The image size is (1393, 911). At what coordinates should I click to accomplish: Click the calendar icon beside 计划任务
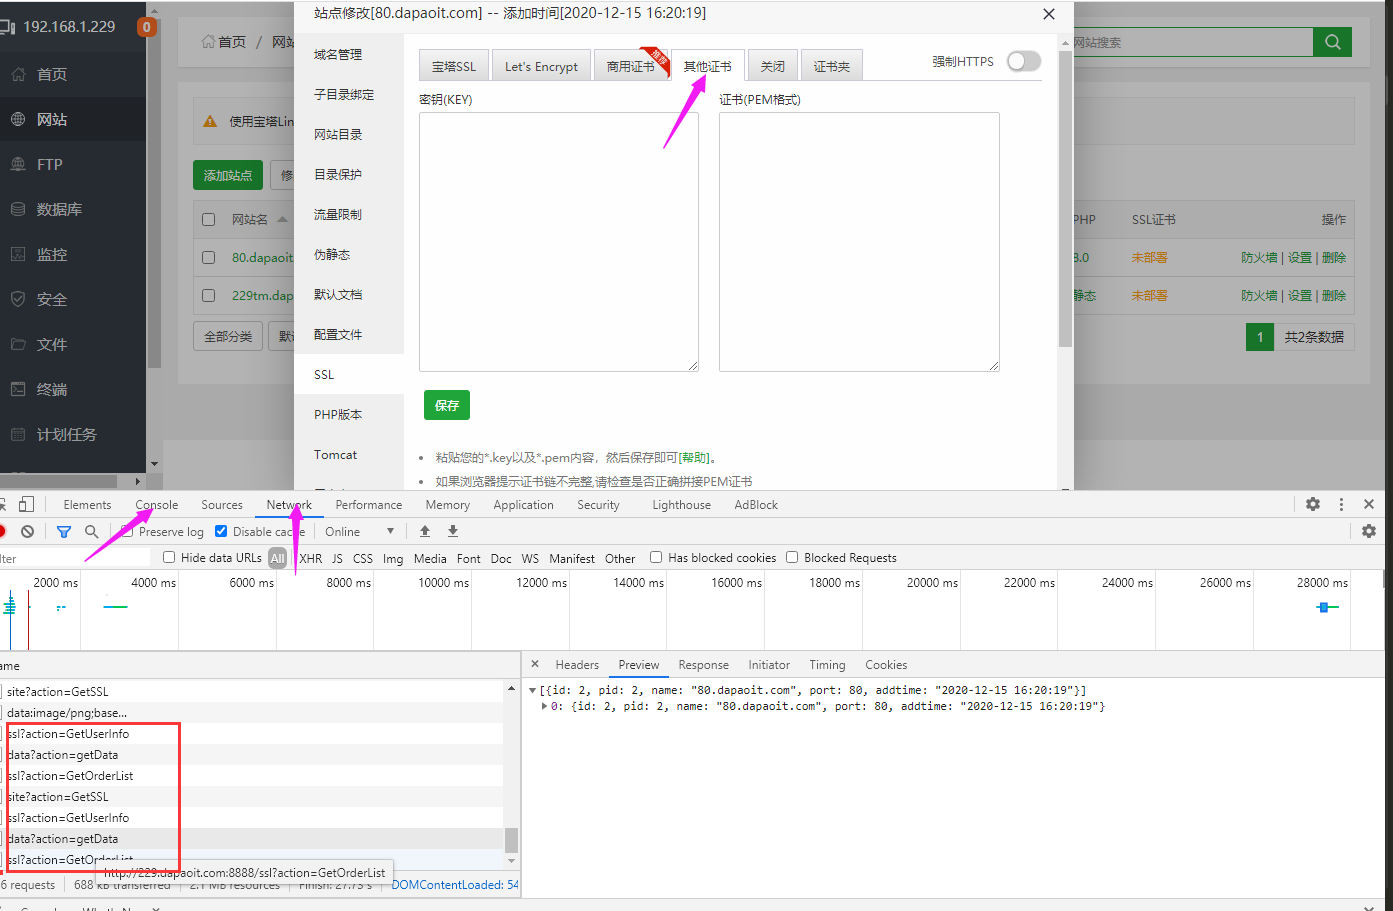click(x=18, y=434)
